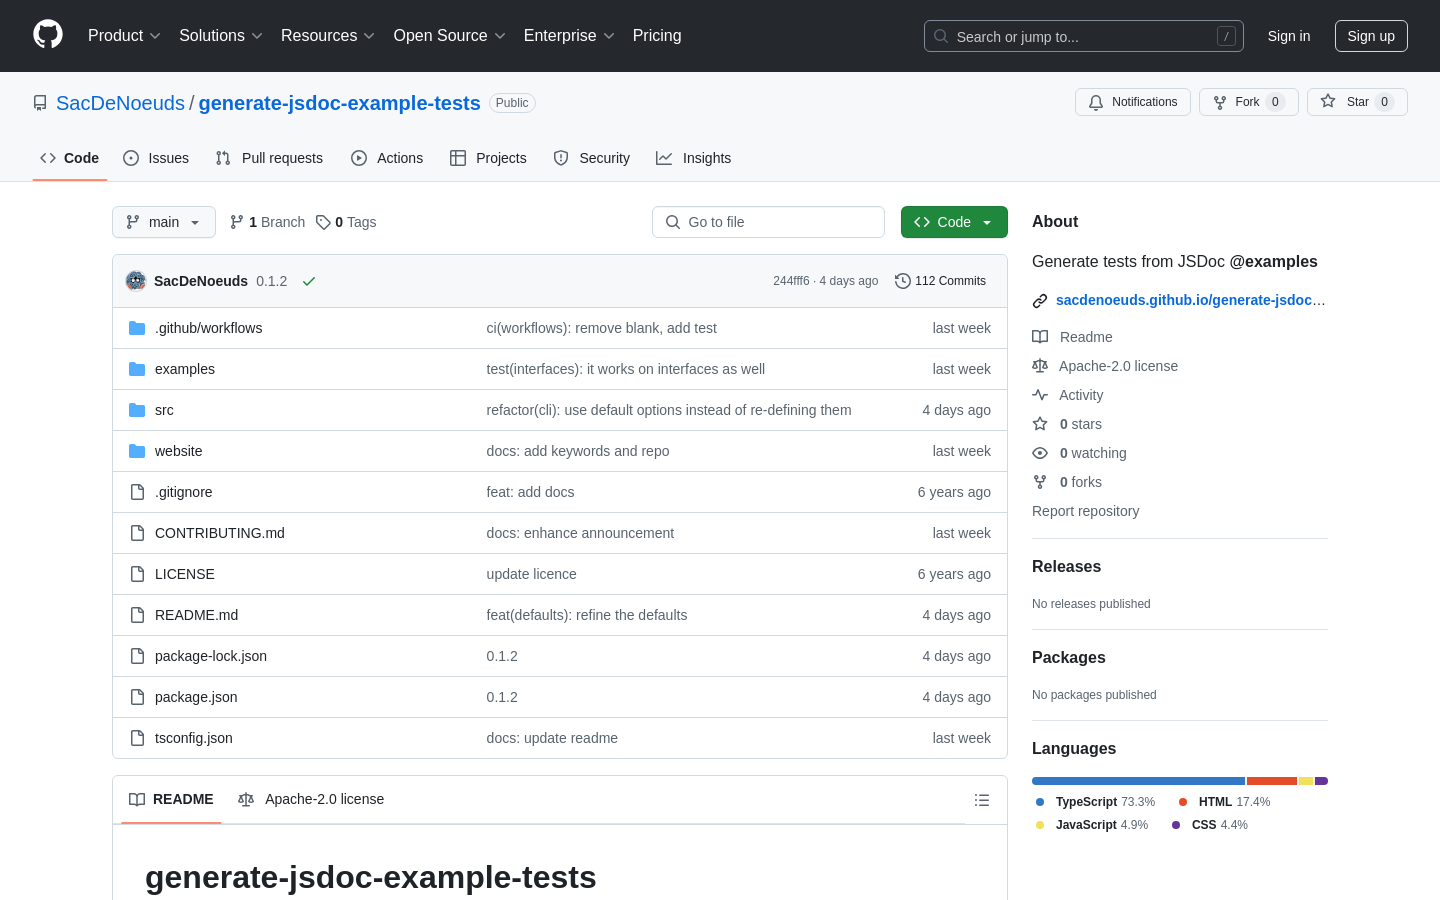
Task: Open the website folder icon
Action: [x=137, y=451]
